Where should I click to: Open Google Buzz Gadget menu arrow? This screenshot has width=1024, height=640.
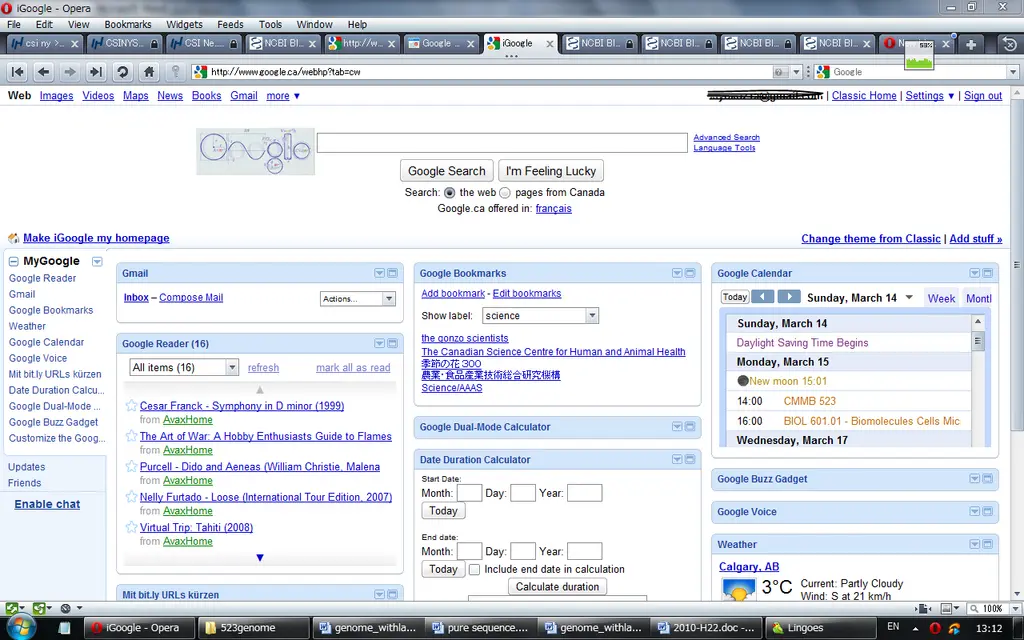[x=974, y=479]
